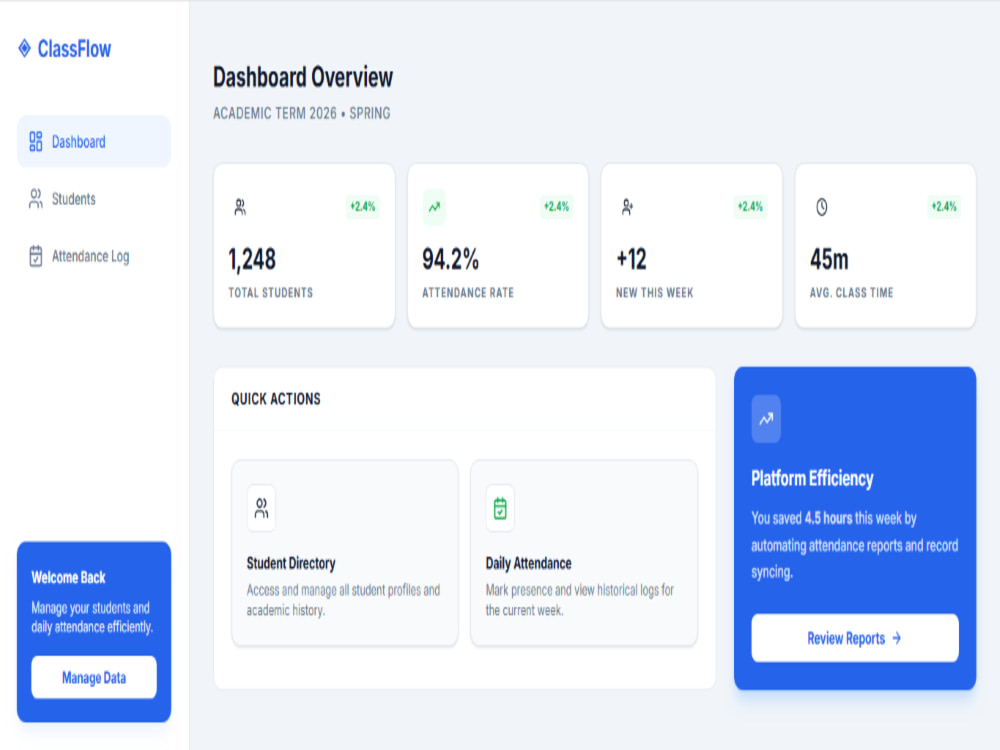Click the New This Week user-plus icon

click(x=628, y=207)
